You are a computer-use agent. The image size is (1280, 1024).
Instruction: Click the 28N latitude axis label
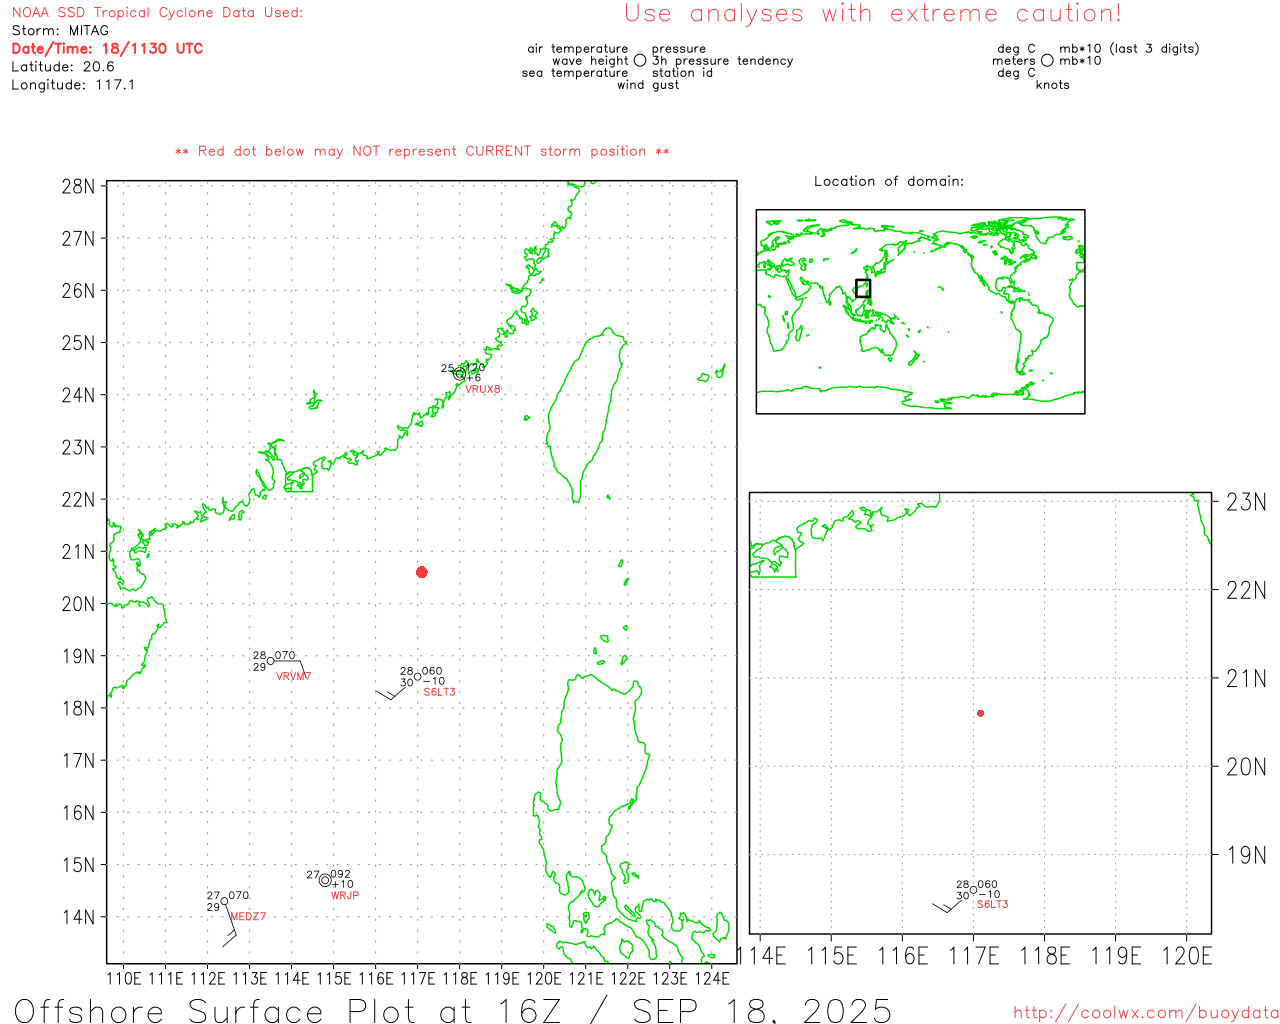click(x=78, y=186)
